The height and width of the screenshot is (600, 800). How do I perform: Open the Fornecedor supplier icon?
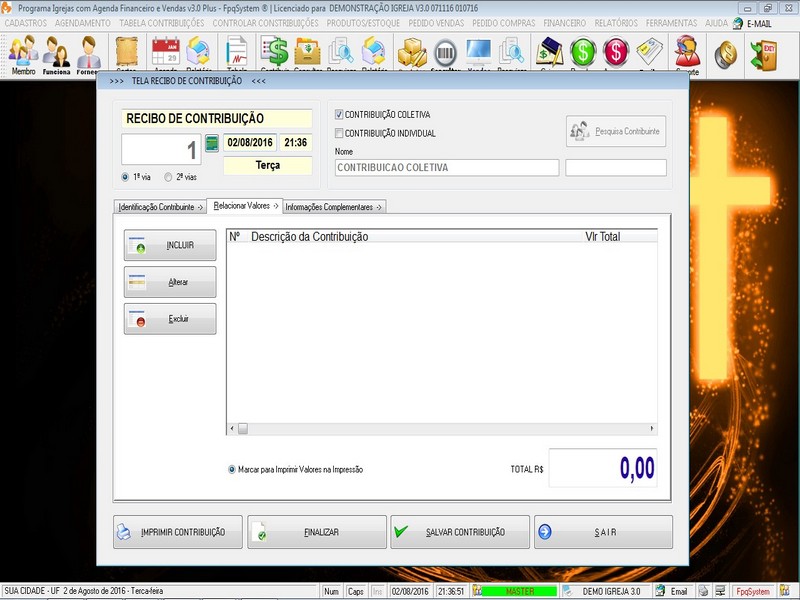click(x=89, y=55)
